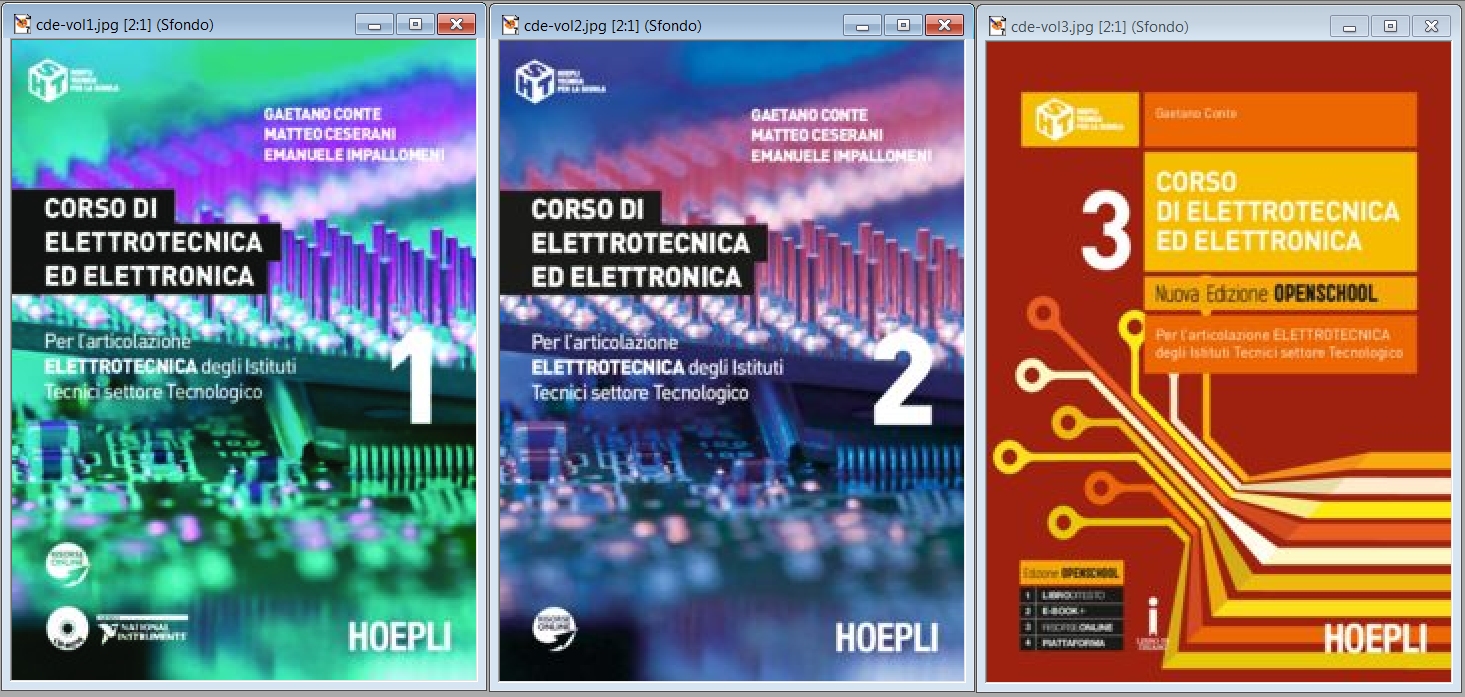Close the cde-vol3.jpg window

(x=1431, y=26)
